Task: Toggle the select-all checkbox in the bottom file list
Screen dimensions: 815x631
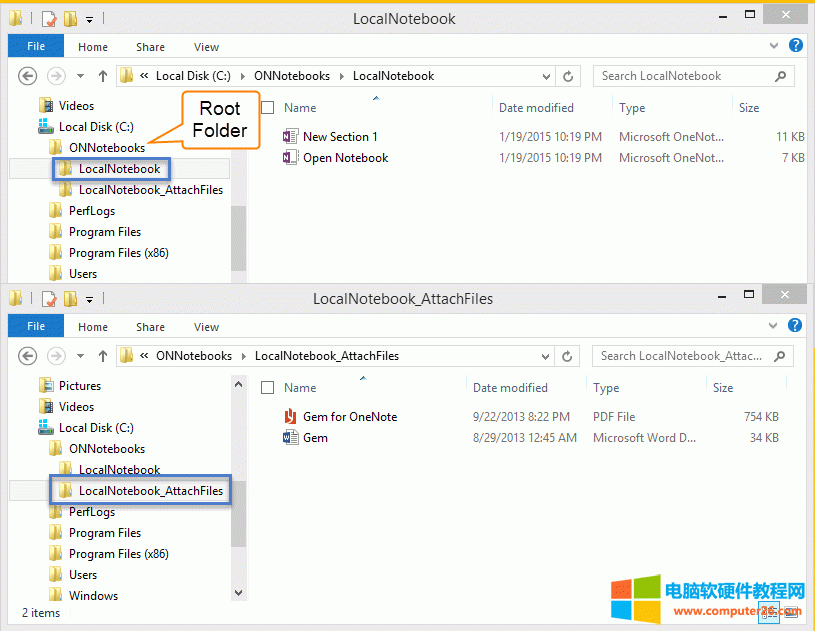Action: [x=268, y=388]
